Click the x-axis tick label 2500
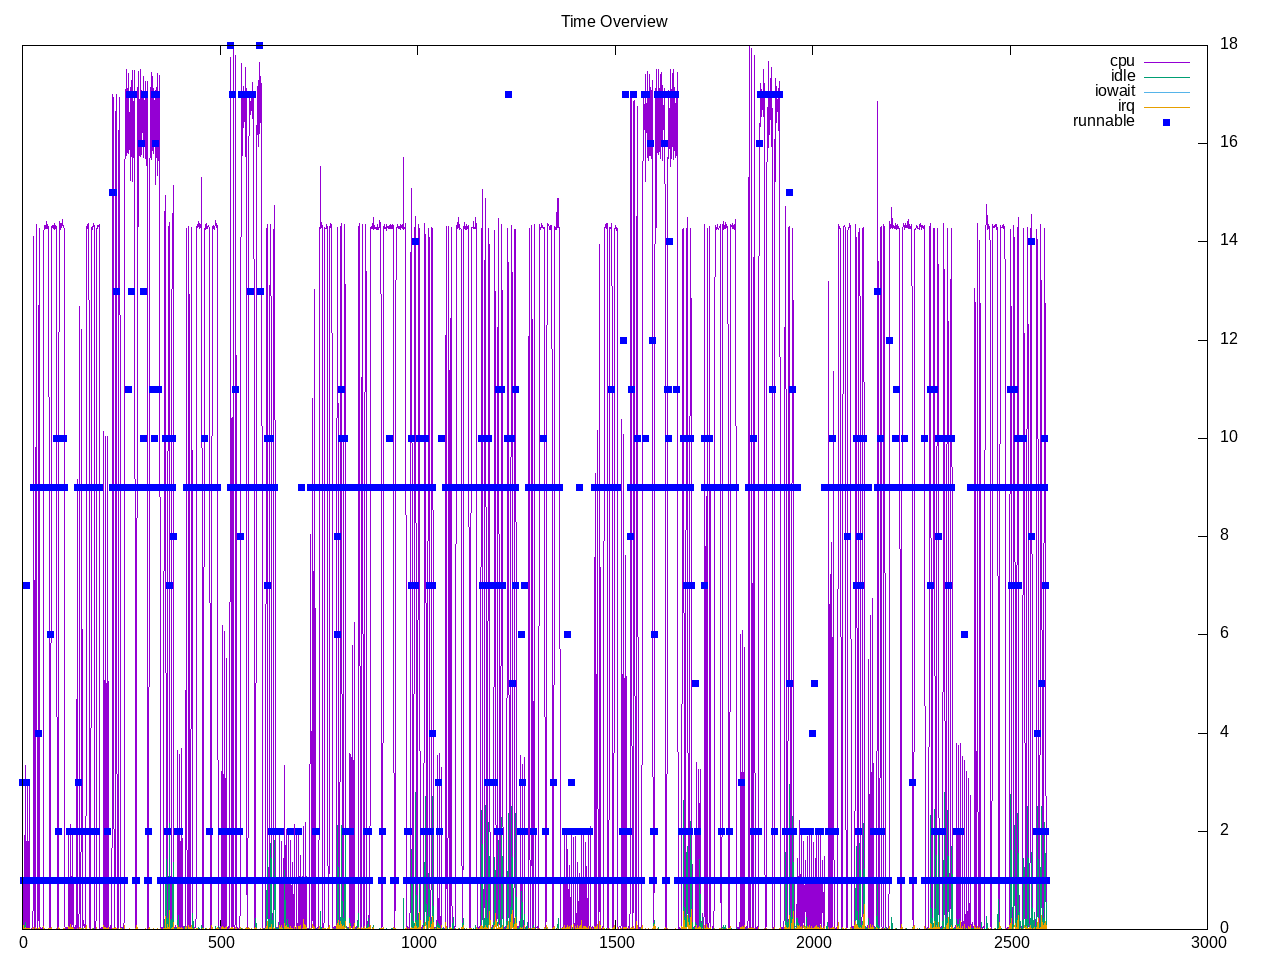 pyautogui.click(x=1011, y=942)
